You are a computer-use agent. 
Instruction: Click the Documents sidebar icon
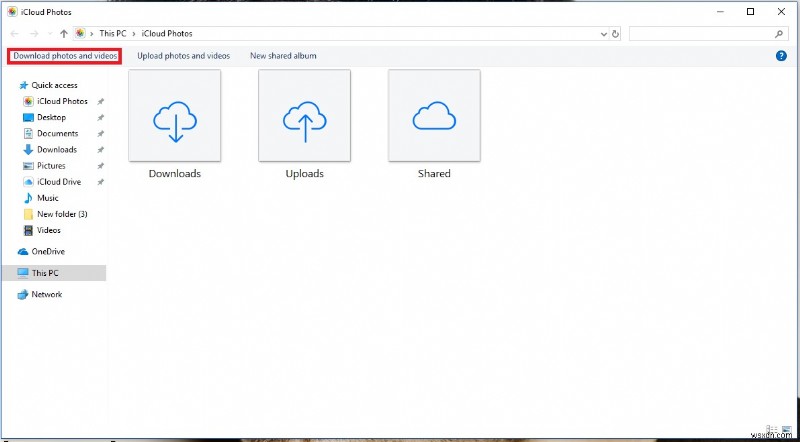[29, 133]
